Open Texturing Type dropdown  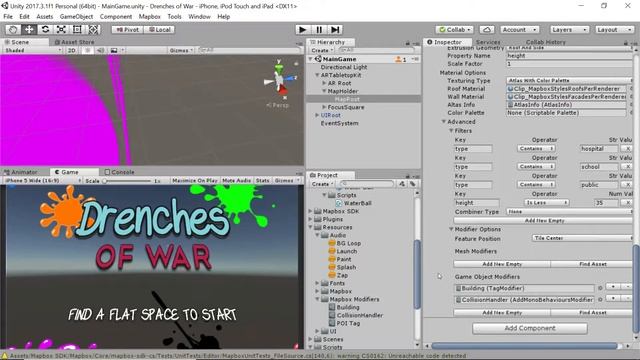pyautogui.click(x=569, y=80)
